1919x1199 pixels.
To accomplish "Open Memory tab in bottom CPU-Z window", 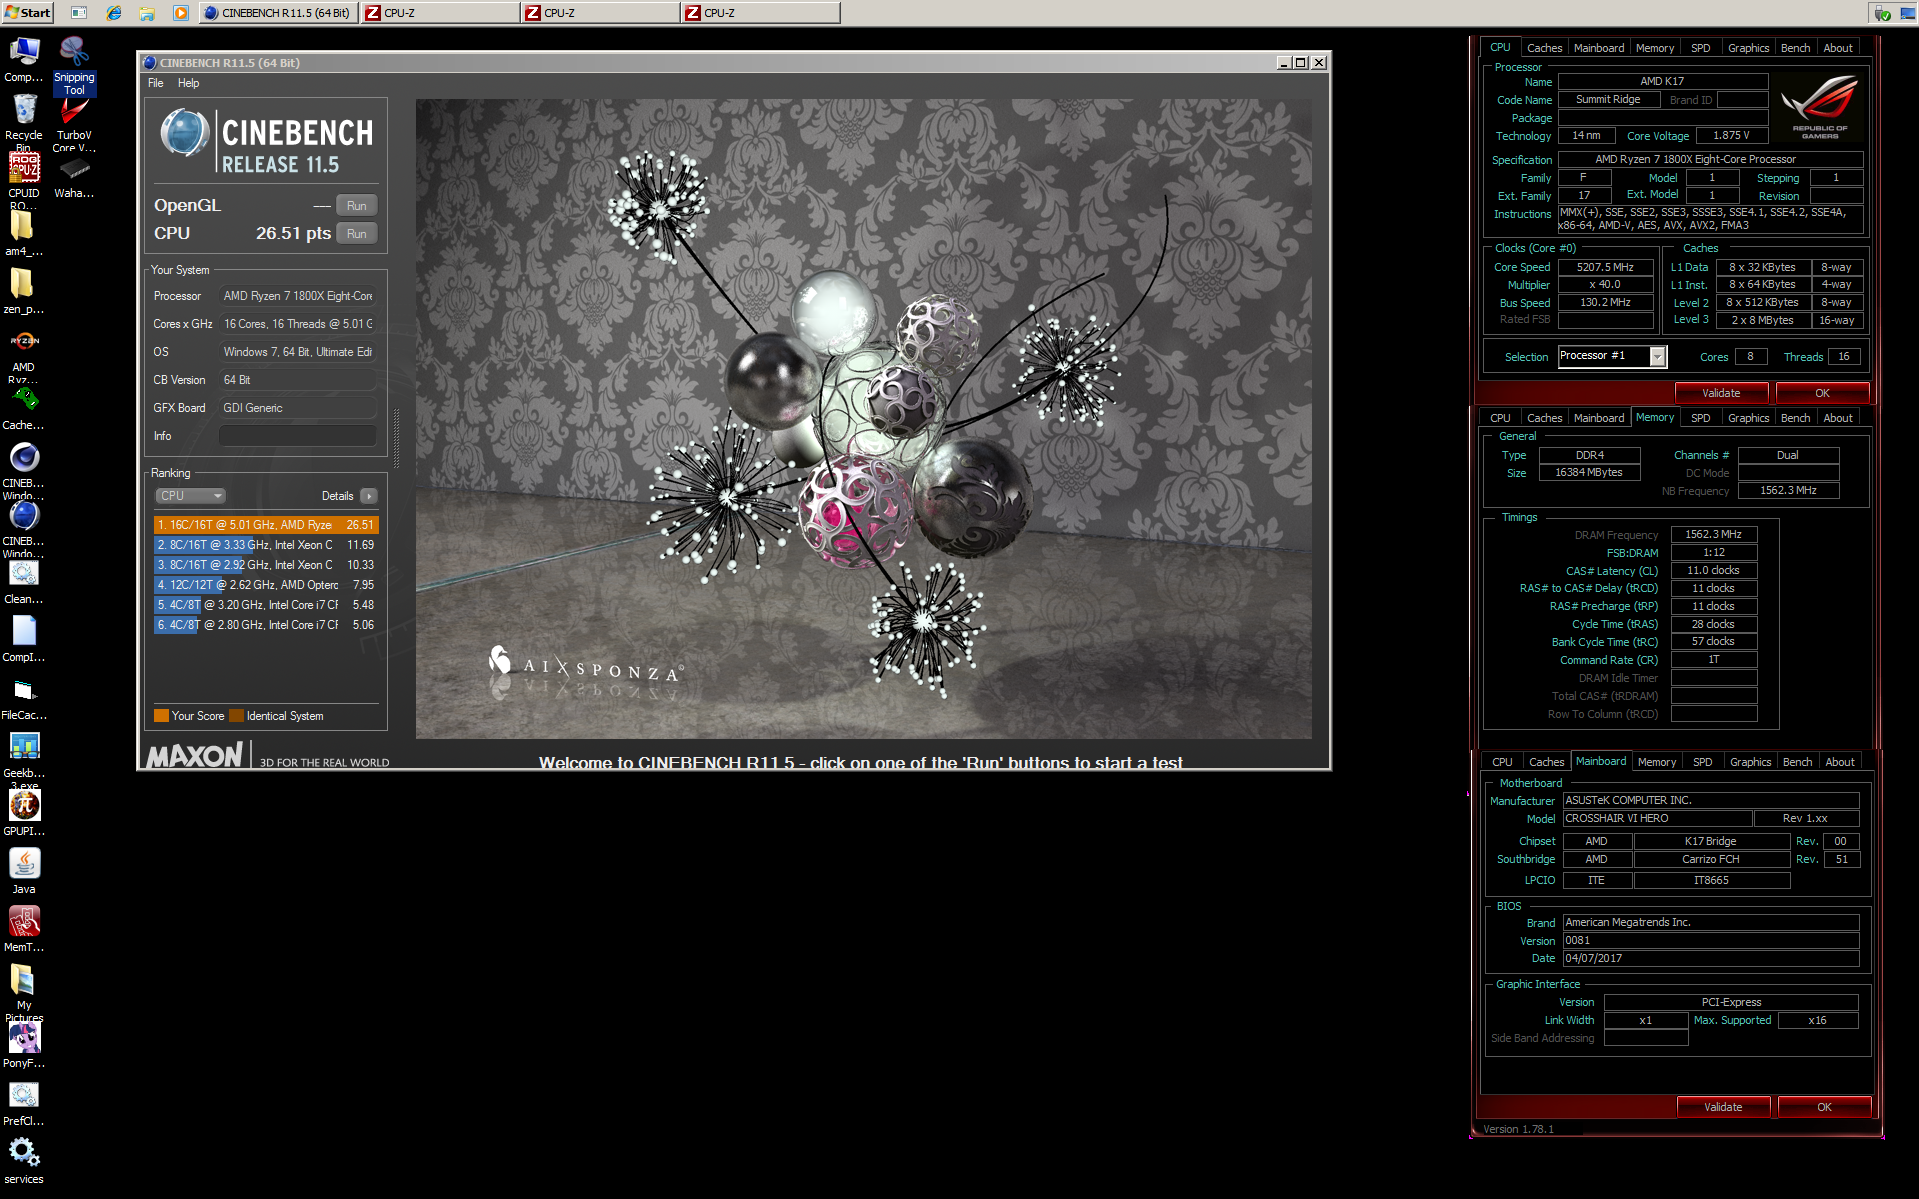I will point(1656,762).
